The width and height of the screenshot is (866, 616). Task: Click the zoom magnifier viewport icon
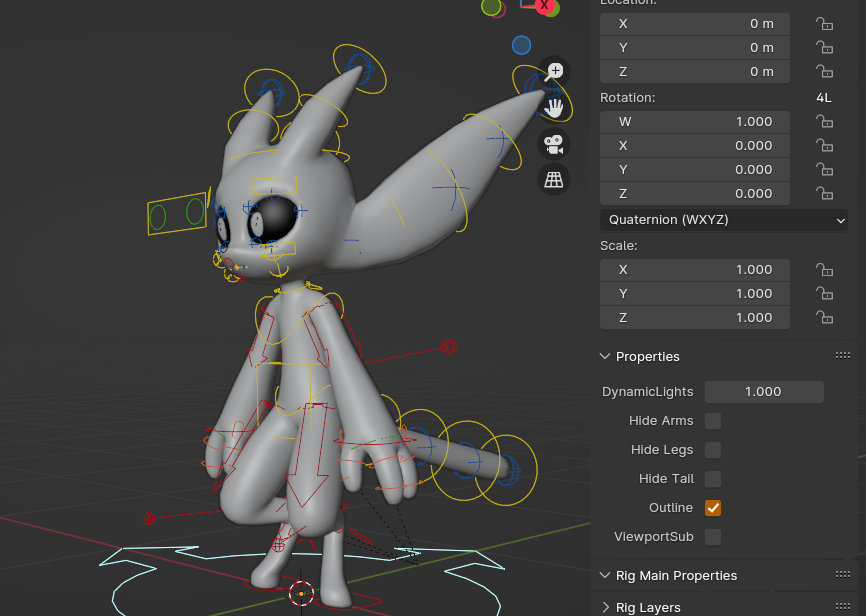pyautogui.click(x=553, y=72)
